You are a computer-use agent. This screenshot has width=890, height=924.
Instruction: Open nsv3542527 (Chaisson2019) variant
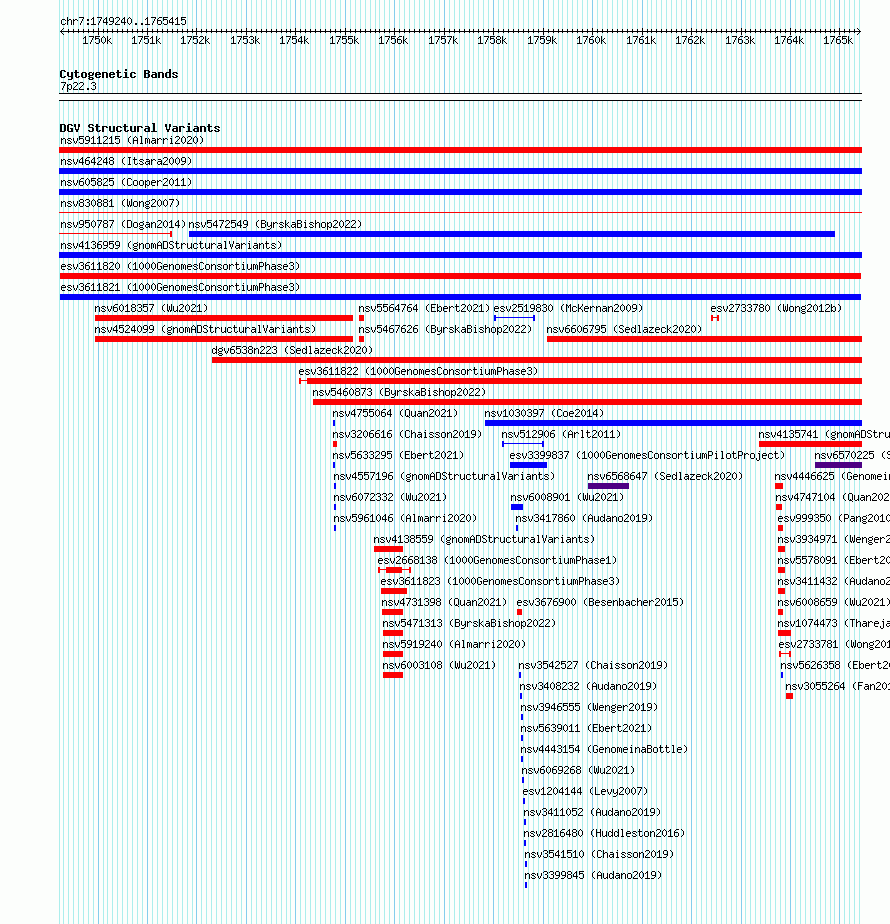pos(593,665)
